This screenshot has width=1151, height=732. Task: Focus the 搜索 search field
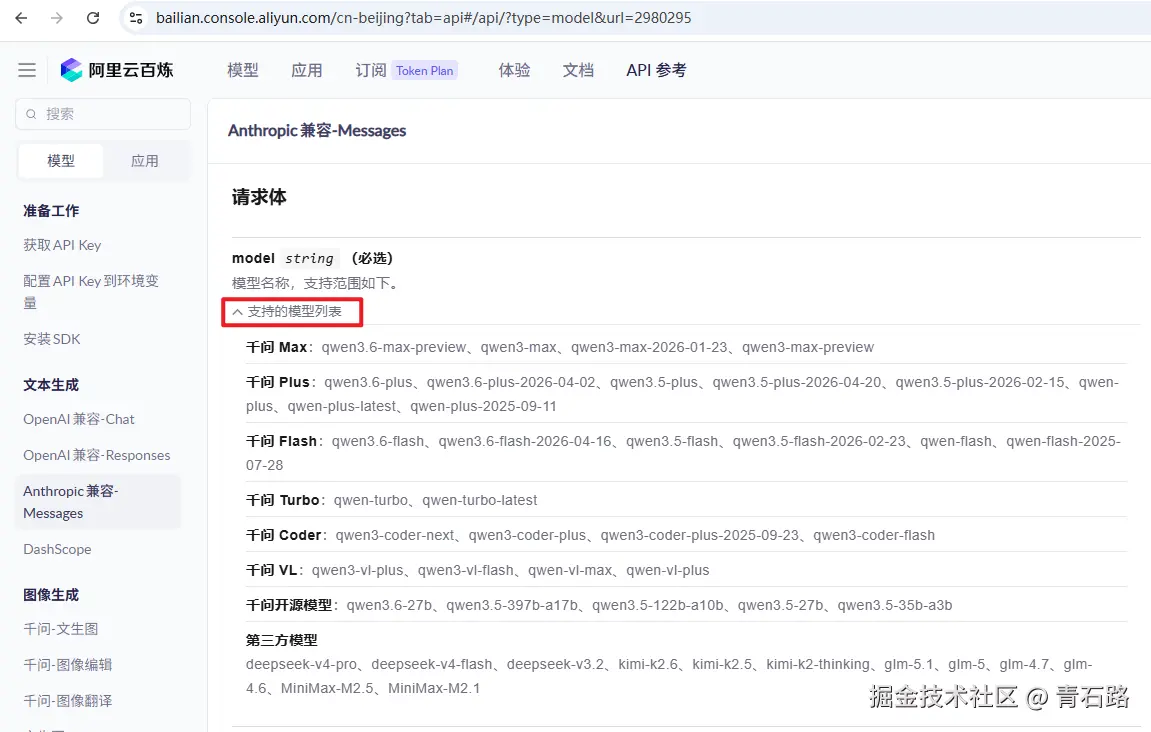(103, 114)
